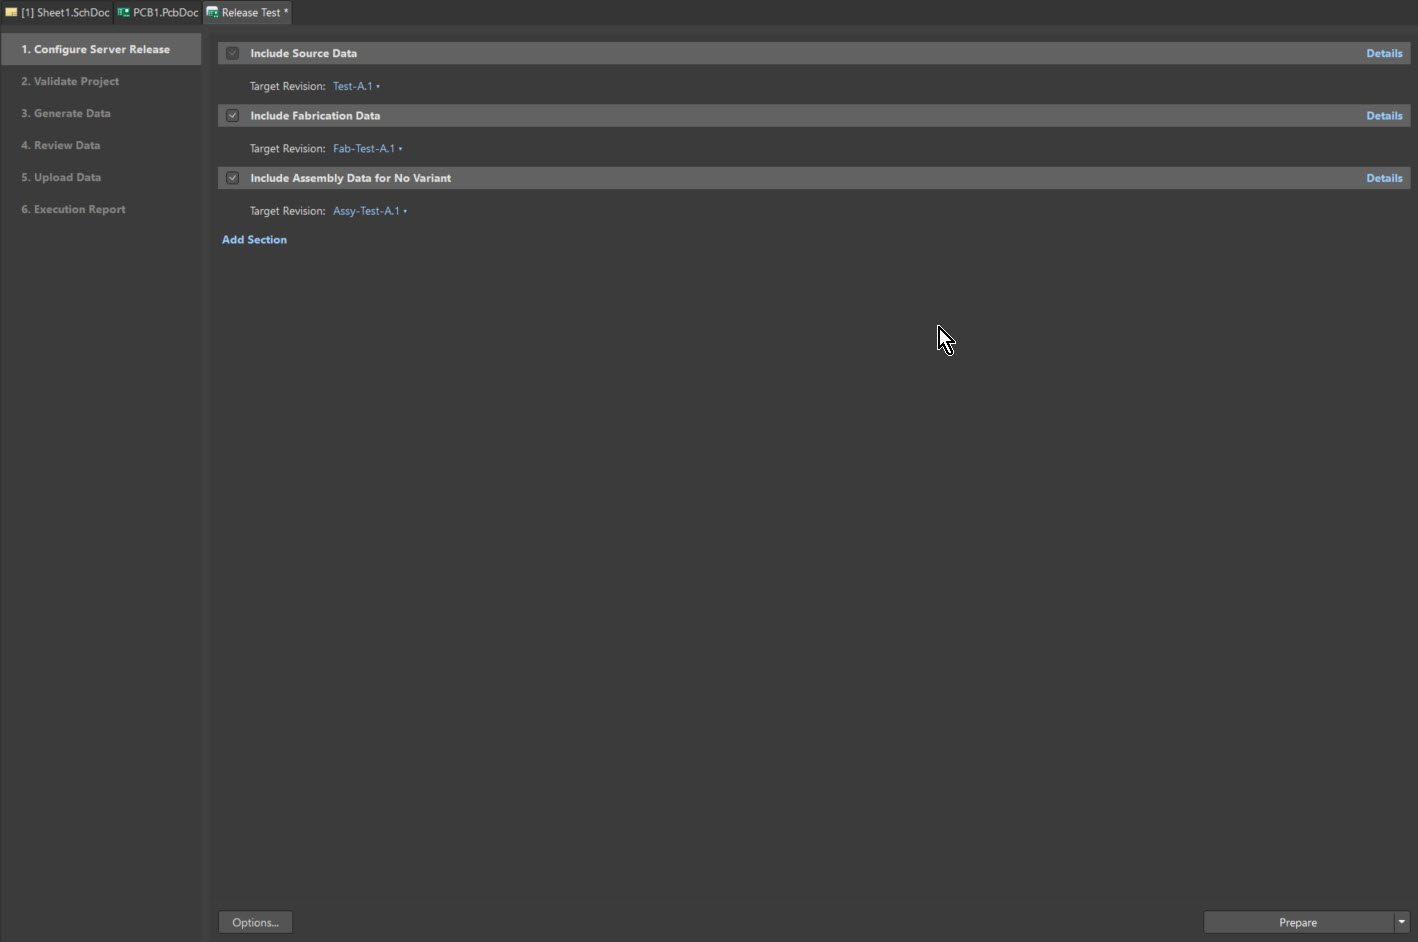Go to step 5 Upload Data
The image size is (1418, 942).
click(x=101, y=177)
